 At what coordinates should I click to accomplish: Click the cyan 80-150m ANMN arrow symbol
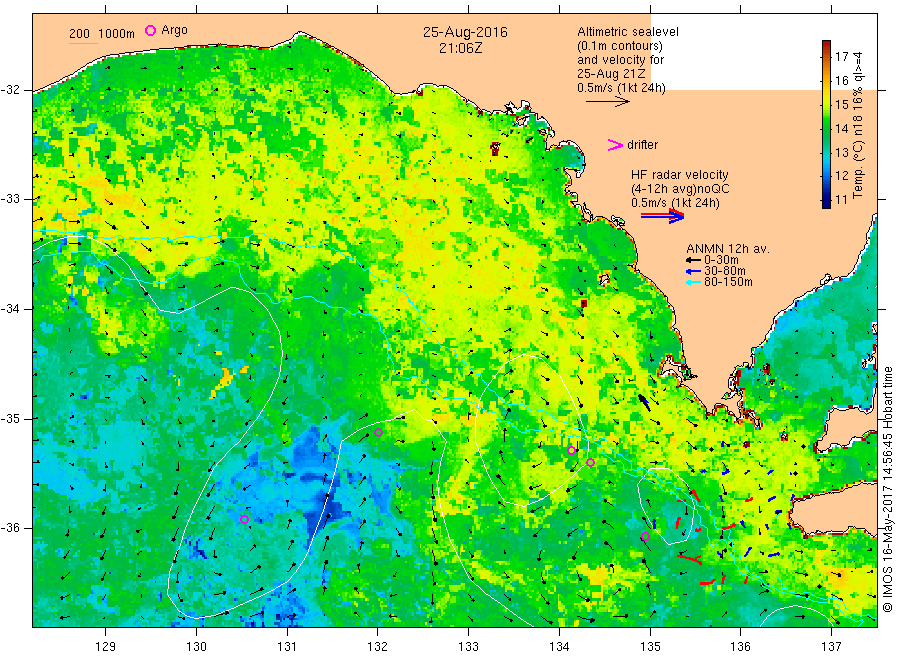pyautogui.click(x=693, y=282)
